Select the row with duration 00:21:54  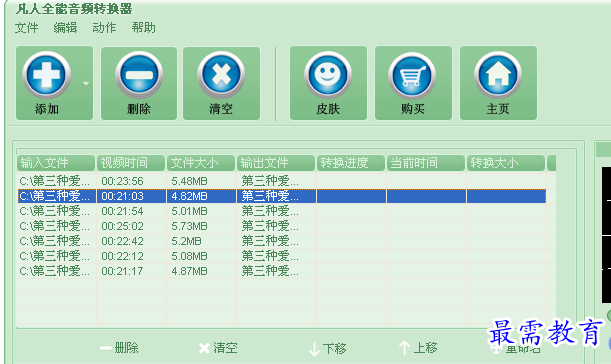pyautogui.click(x=282, y=211)
